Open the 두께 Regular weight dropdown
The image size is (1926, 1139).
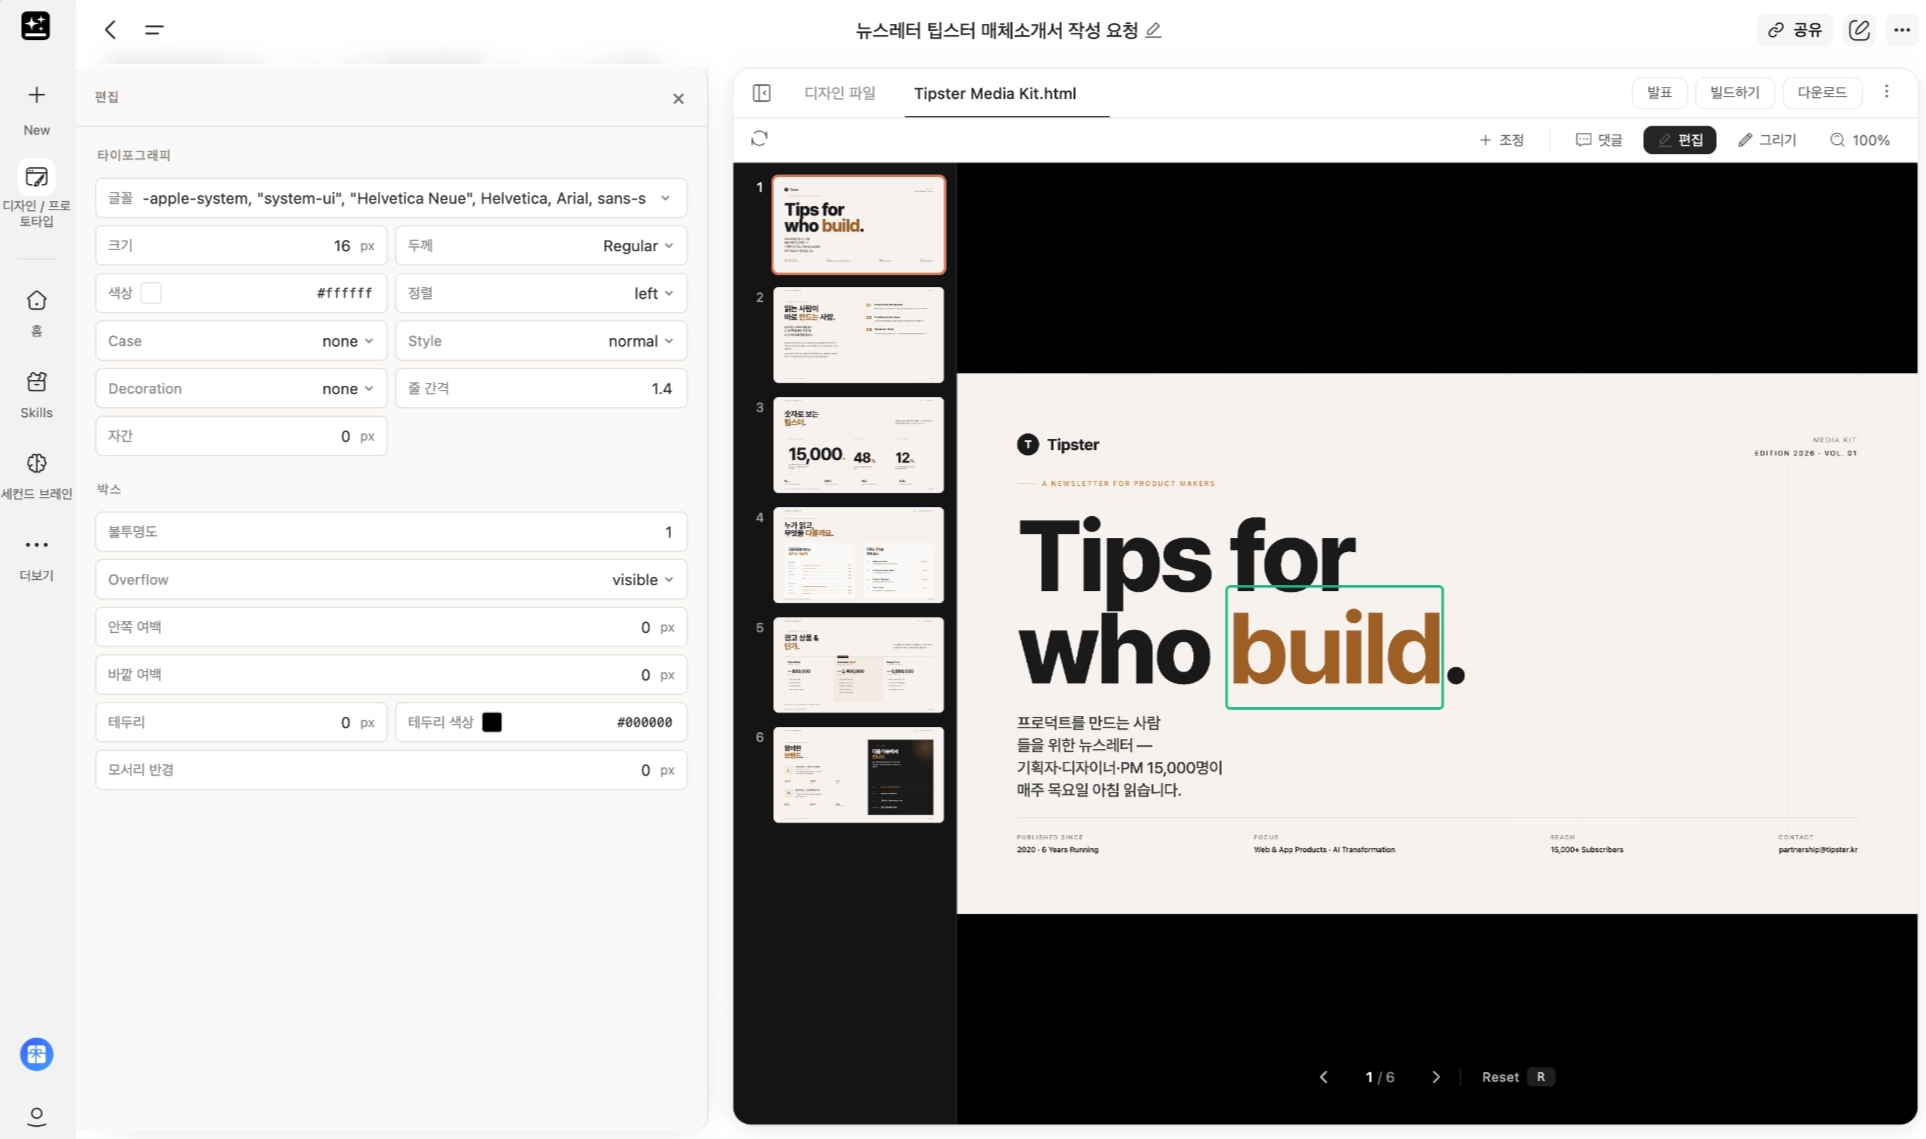pos(541,245)
